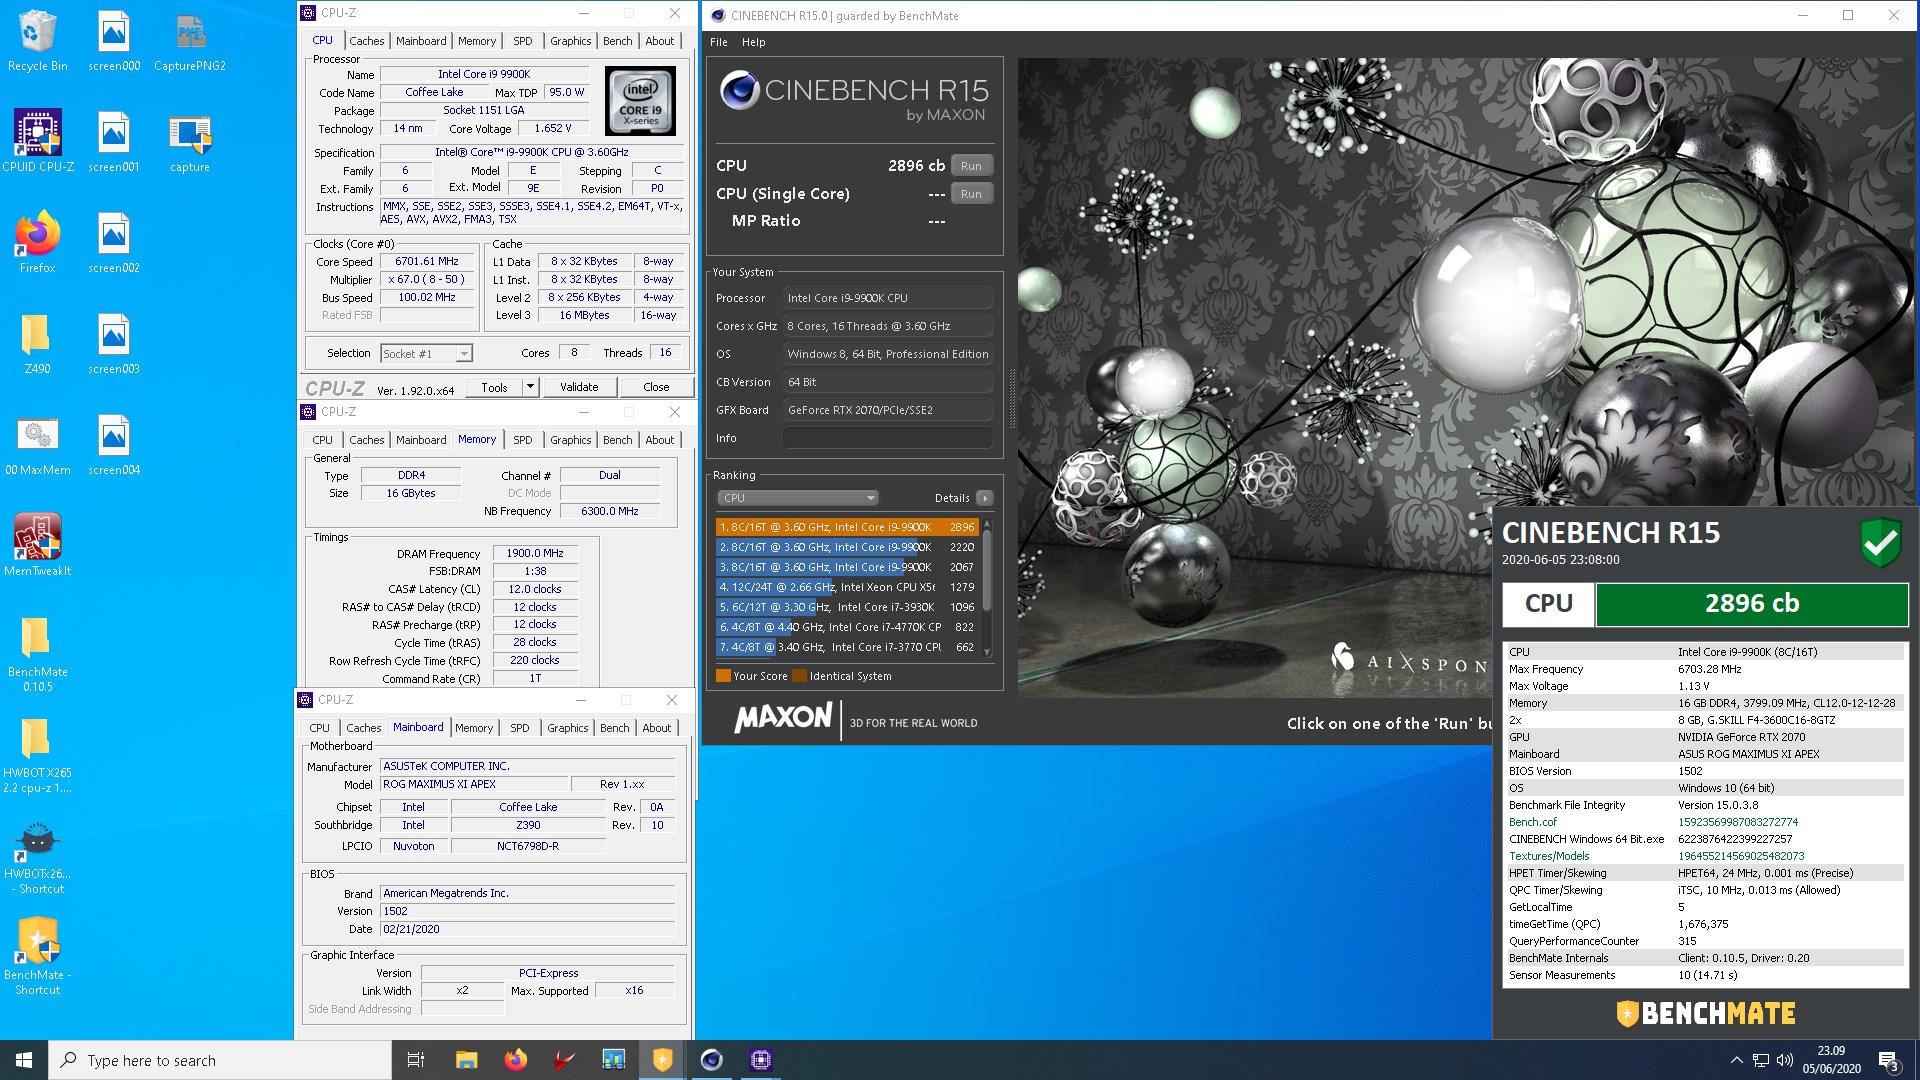Click the taskbar search box

point(220,1060)
